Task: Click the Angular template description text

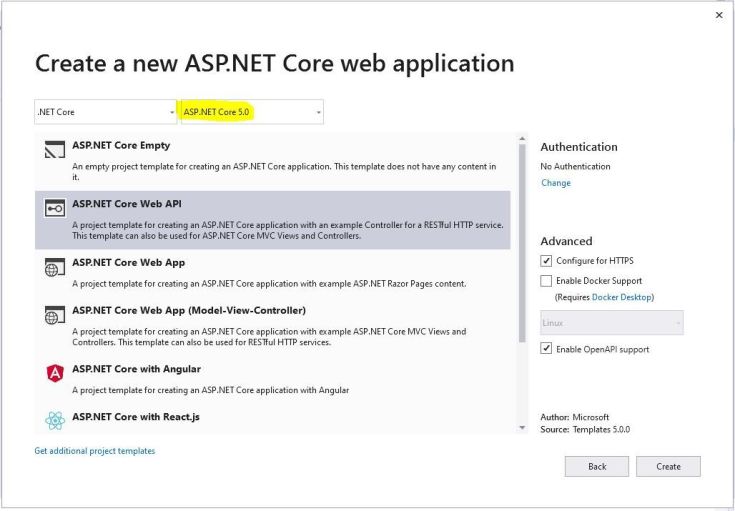Action: tap(210, 390)
